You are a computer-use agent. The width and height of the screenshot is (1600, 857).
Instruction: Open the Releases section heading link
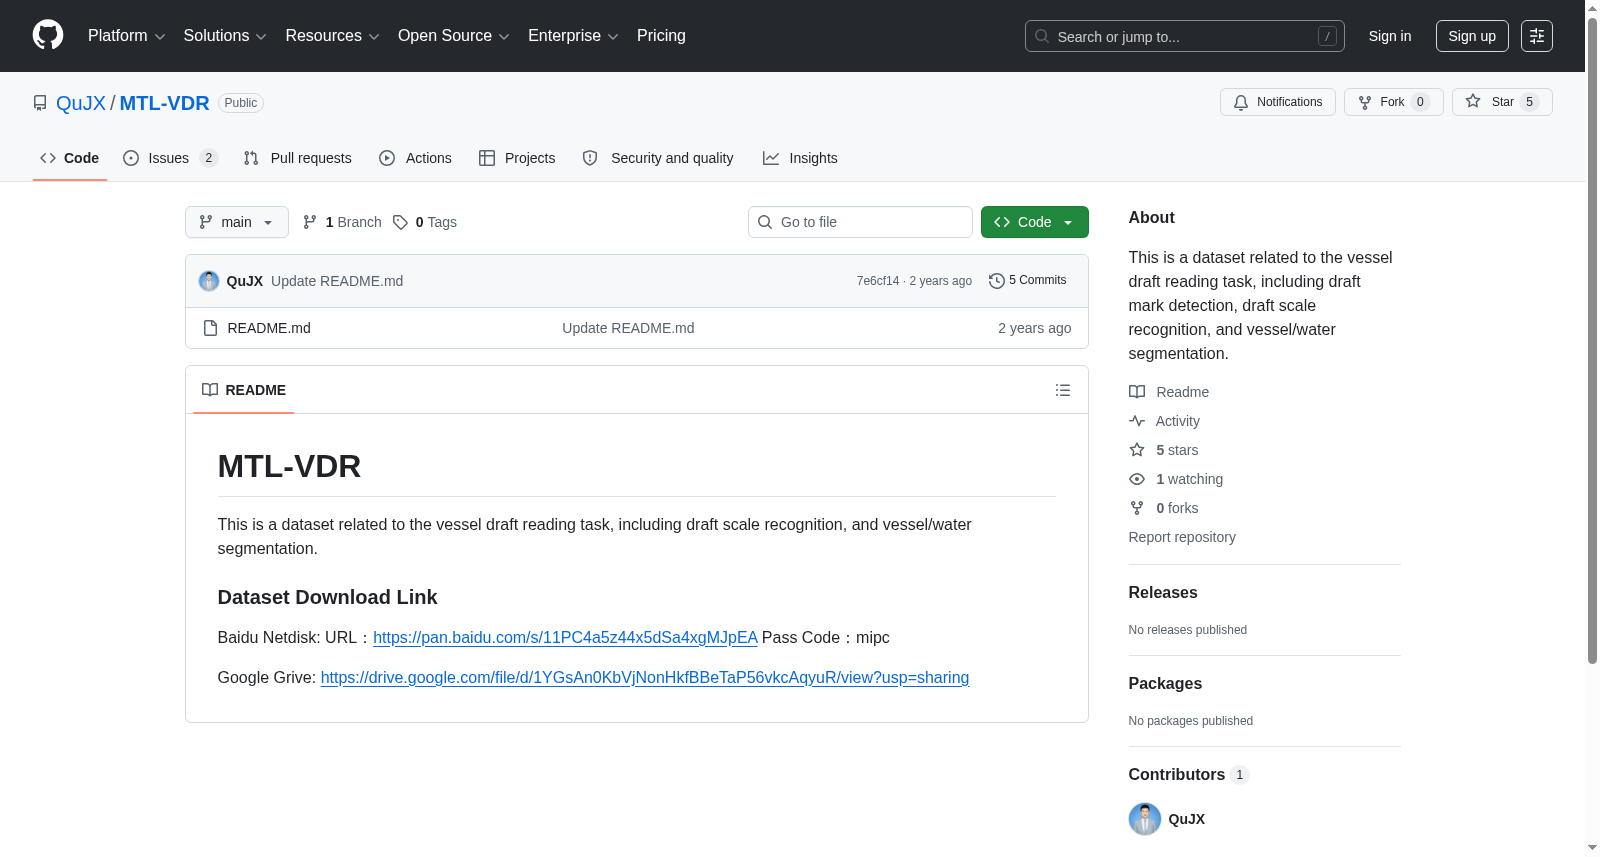coord(1163,593)
